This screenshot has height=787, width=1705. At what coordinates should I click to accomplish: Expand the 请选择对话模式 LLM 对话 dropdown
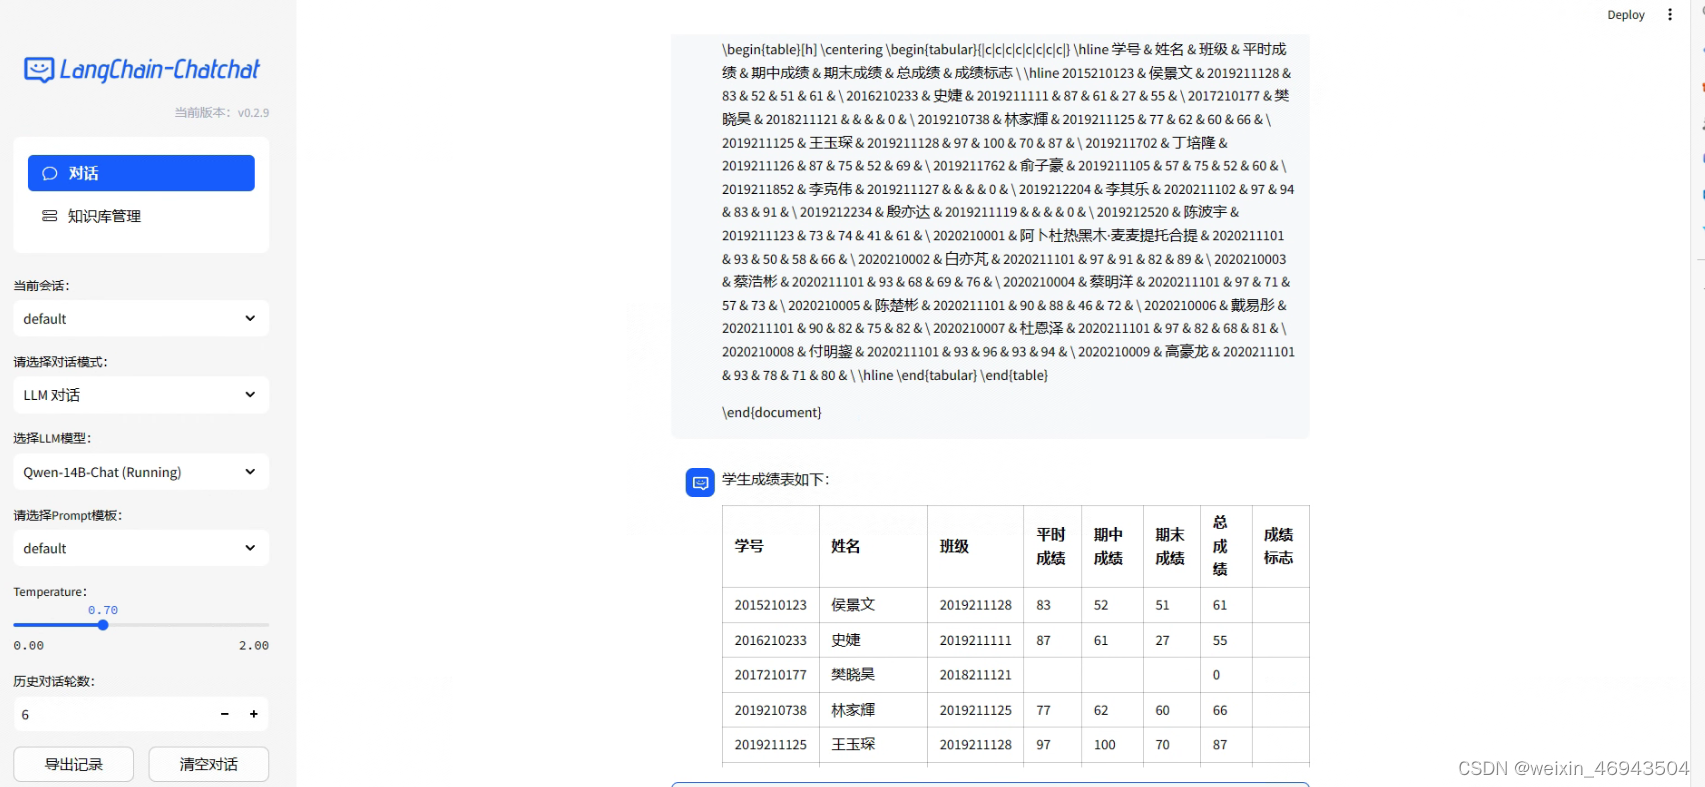click(141, 395)
